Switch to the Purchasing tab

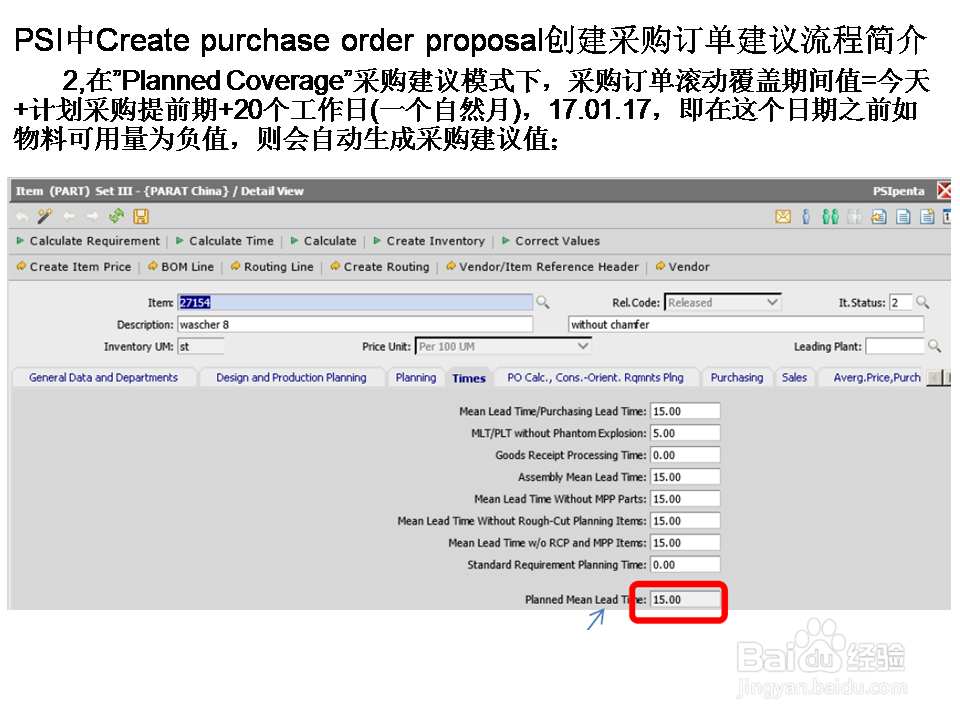click(x=737, y=377)
